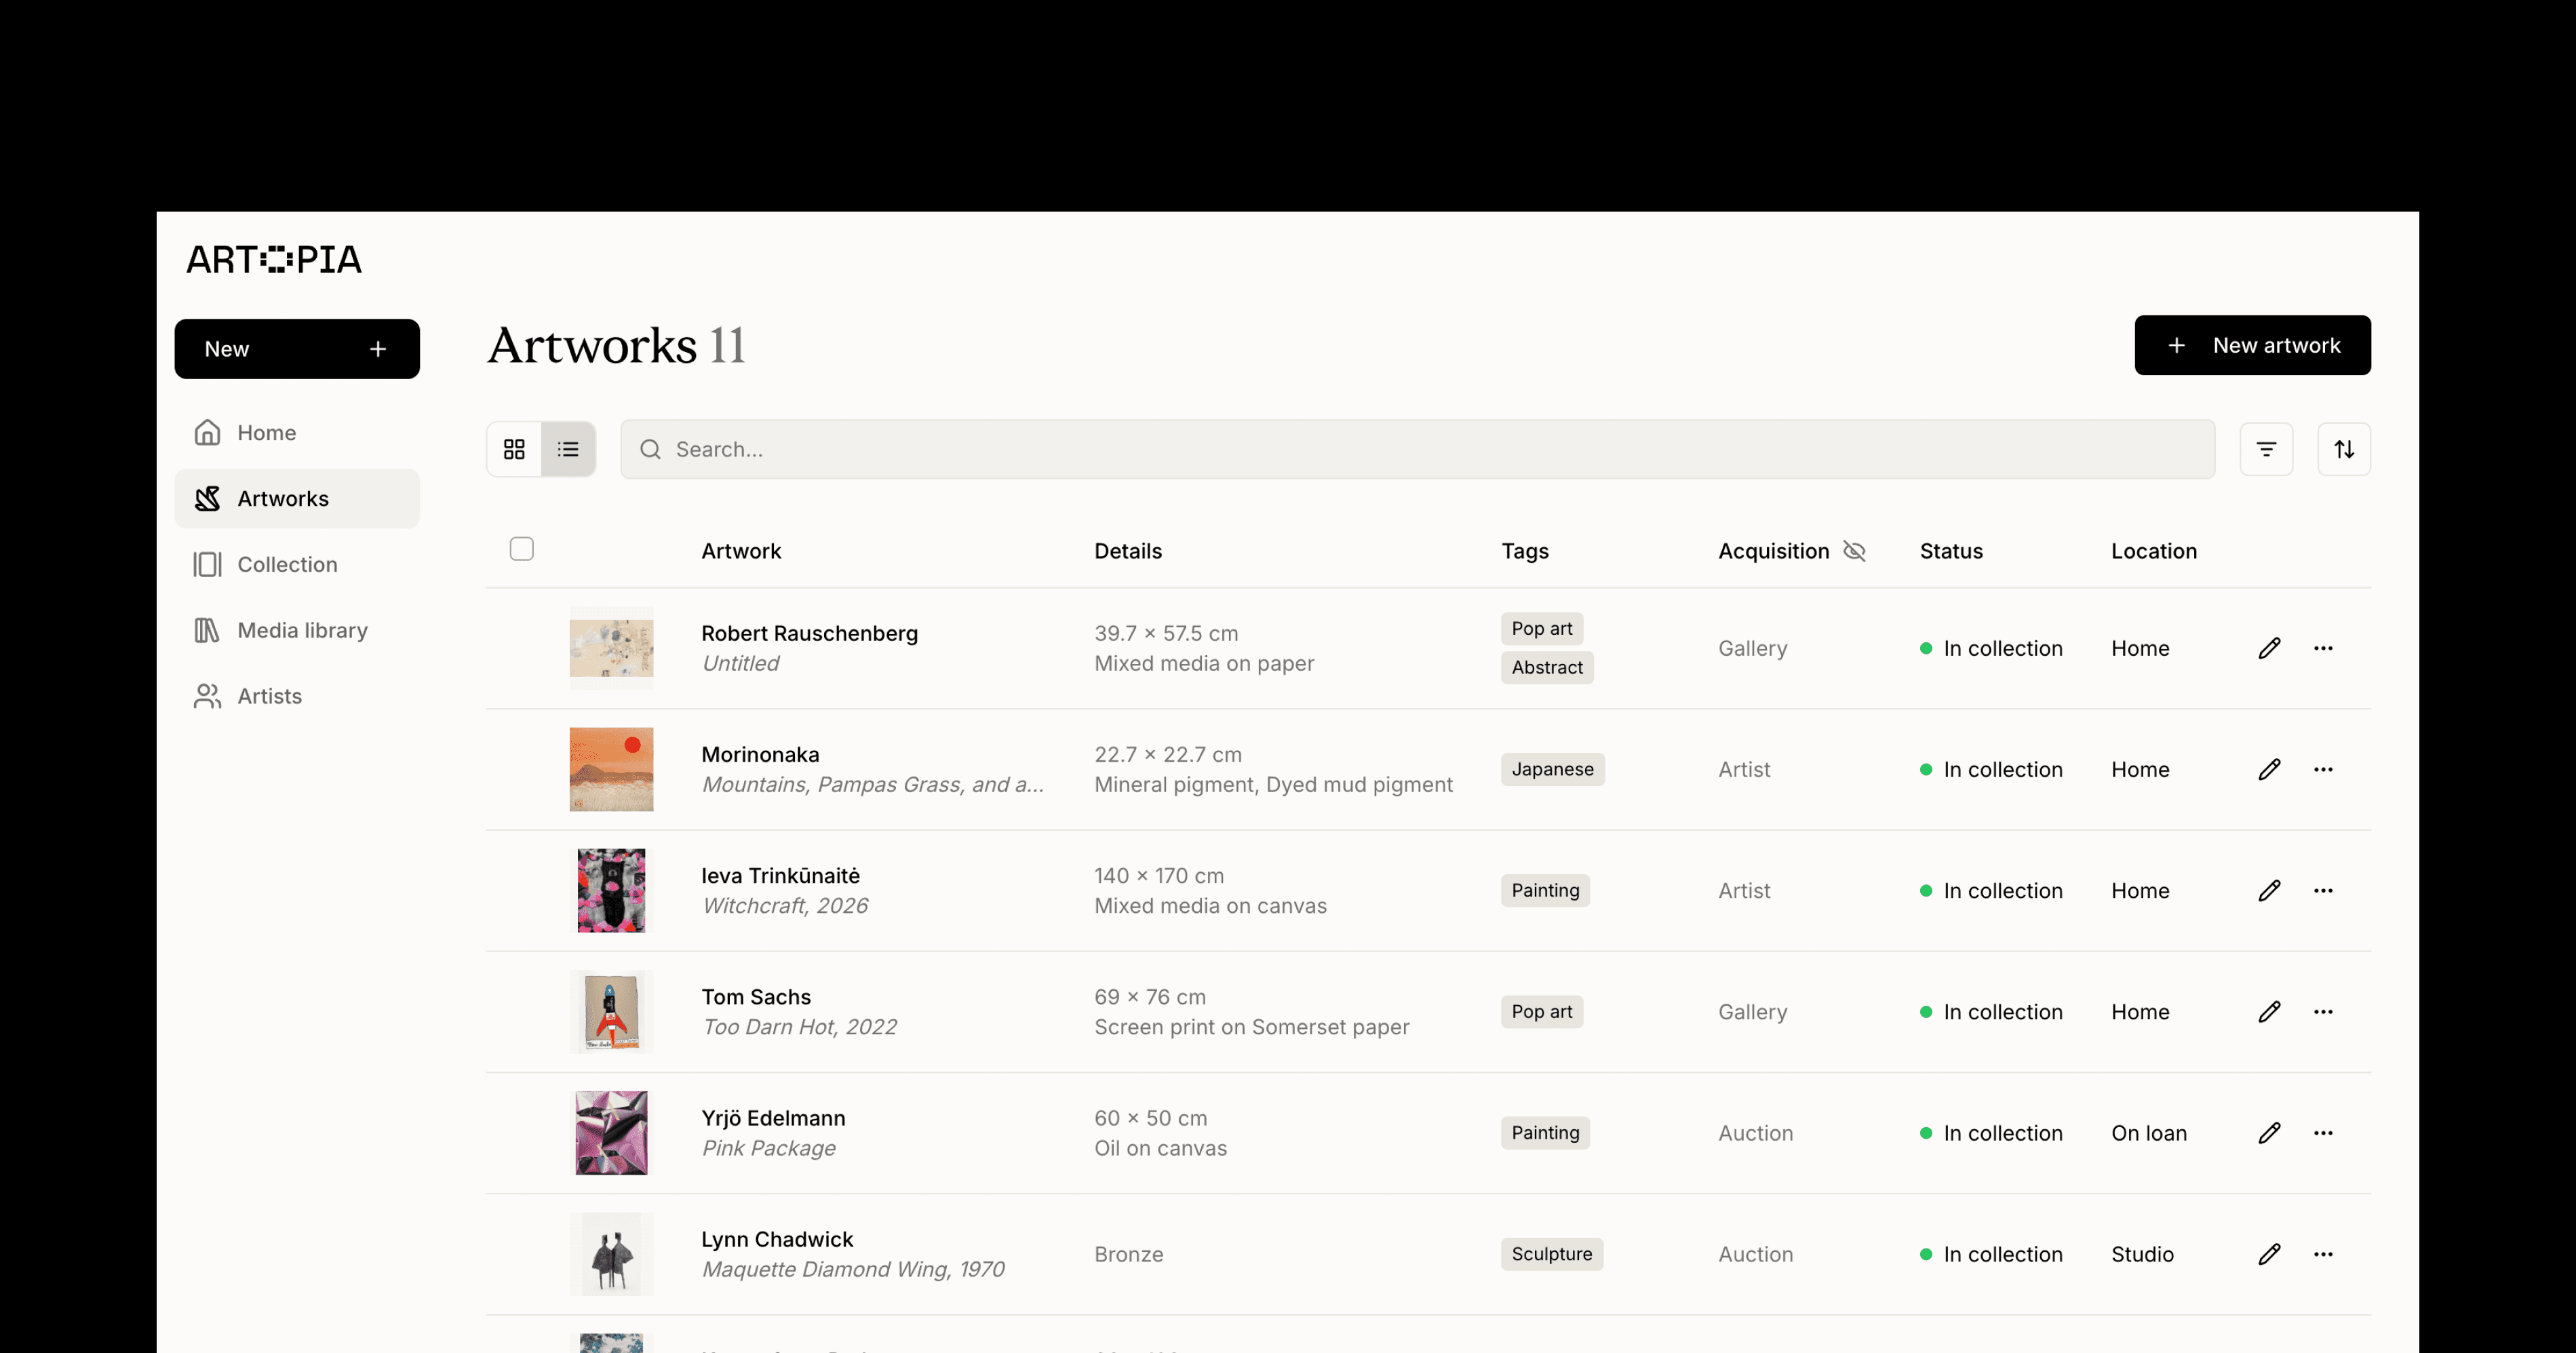Screen dimensions: 2576x1353
Task: Navigate to Artists page
Action: coord(269,696)
